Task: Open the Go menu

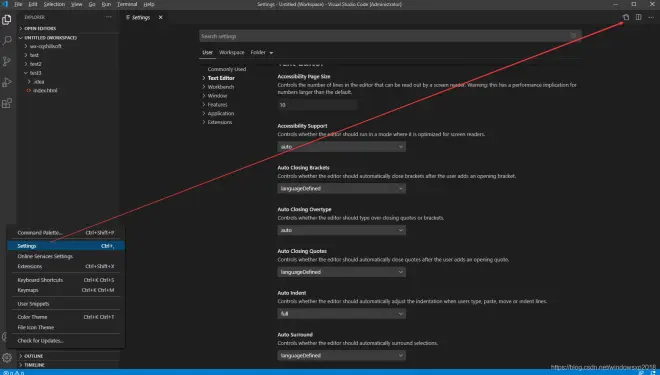Action: coord(92,4)
